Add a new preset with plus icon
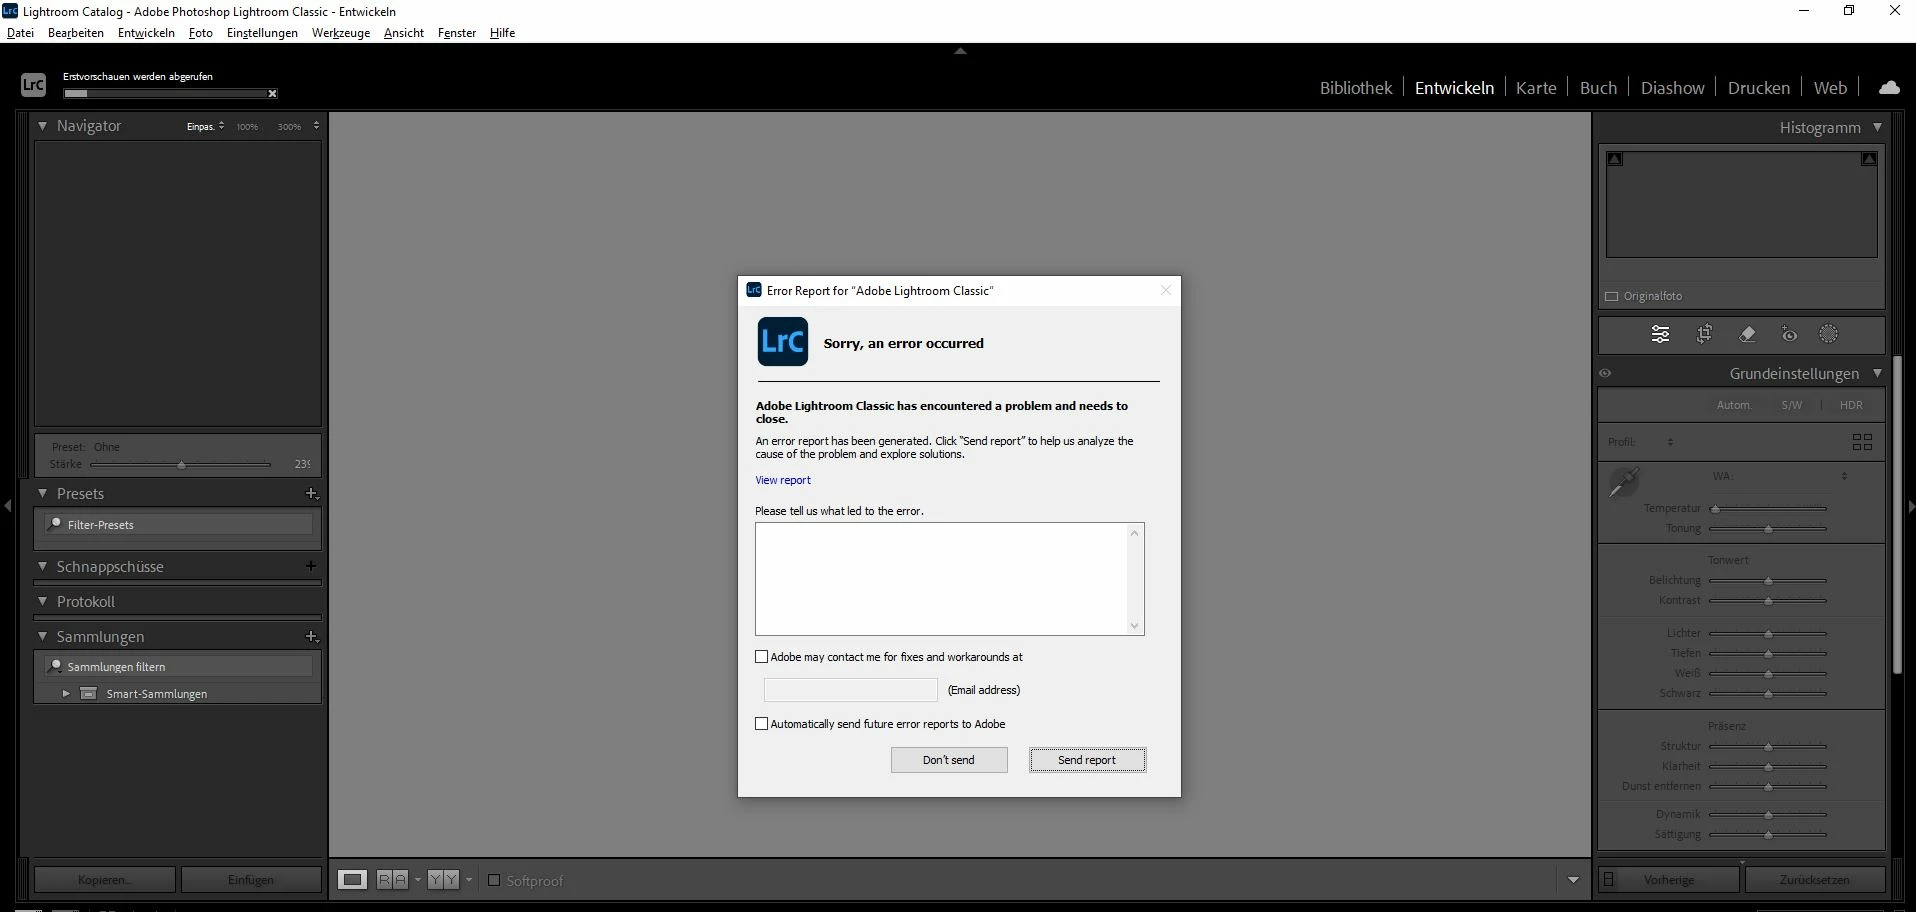This screenshot has height=912, width=1916. [x=311, y=494]
